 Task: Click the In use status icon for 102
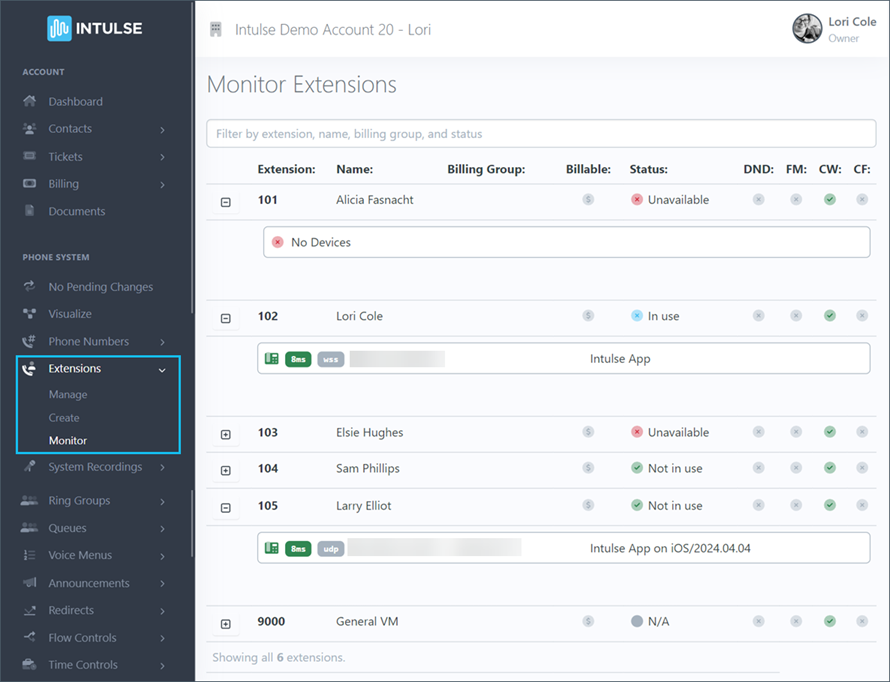tap(637, 315)
